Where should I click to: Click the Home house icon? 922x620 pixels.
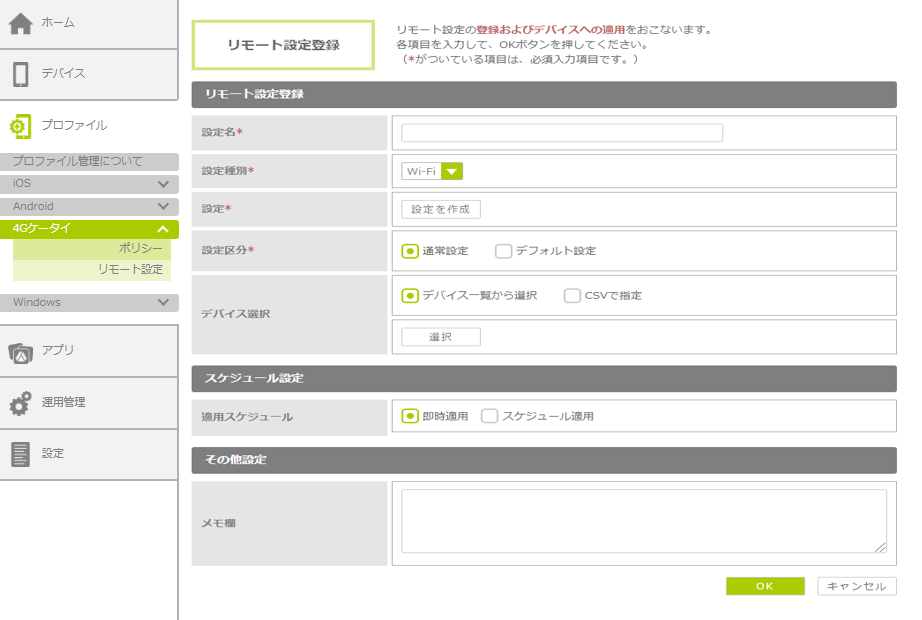tap(21, 23)
